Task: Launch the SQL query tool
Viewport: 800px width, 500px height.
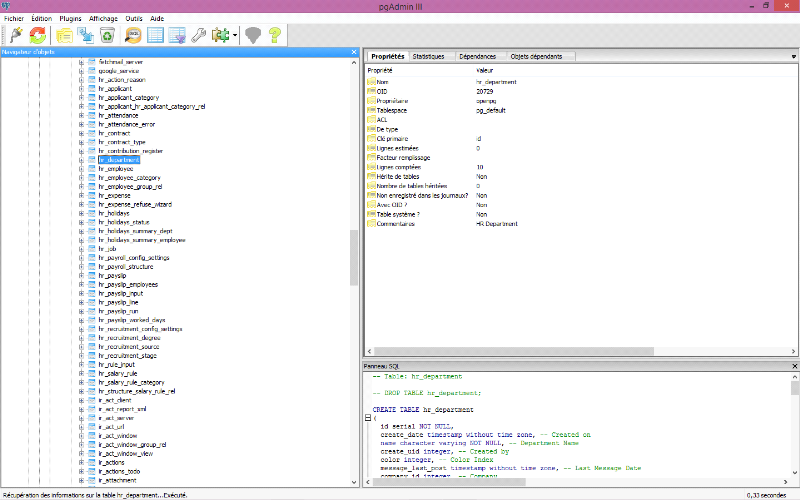Action: 133,35
